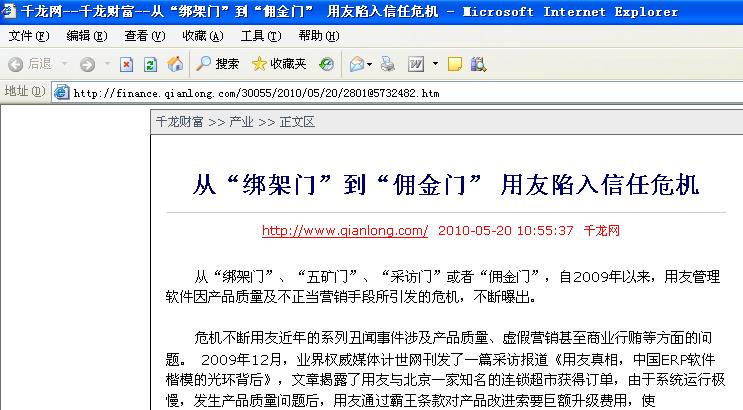Go to the Home page icon

(175, 64)
